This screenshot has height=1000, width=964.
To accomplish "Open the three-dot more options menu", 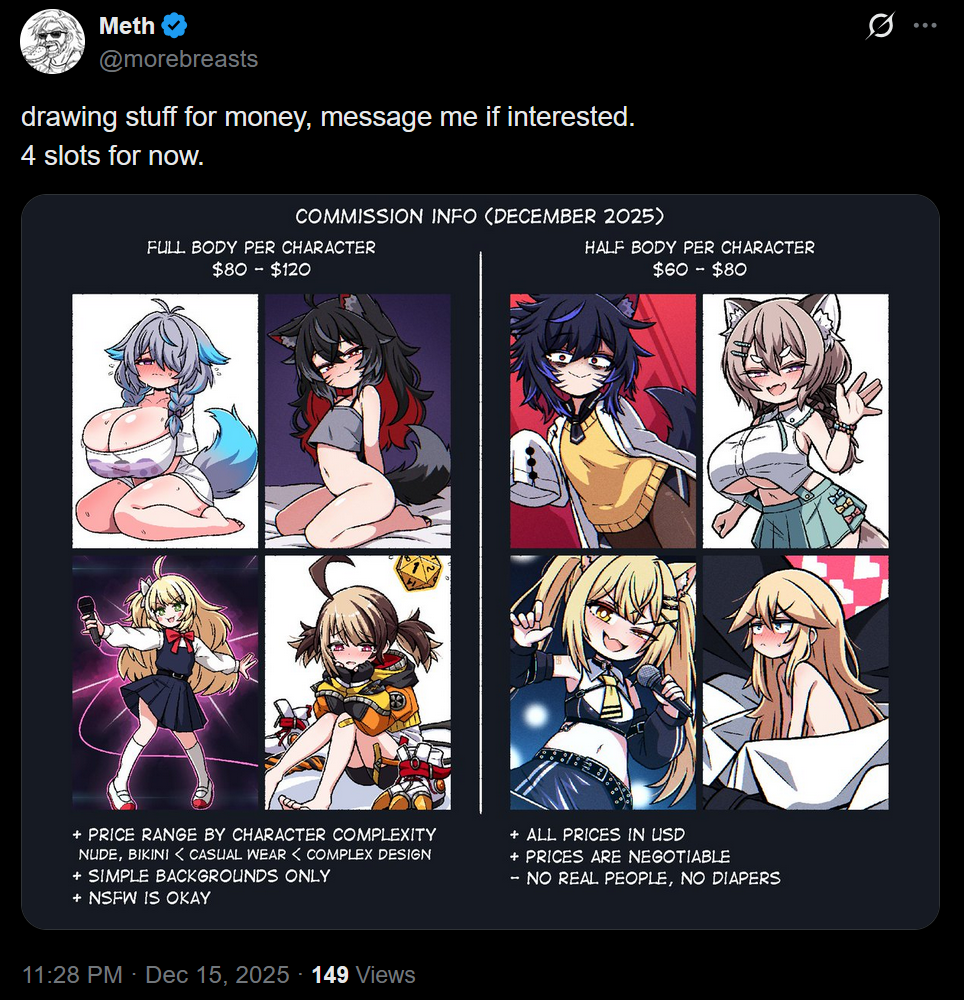I will pyautogui.click(x=924, y=26).
